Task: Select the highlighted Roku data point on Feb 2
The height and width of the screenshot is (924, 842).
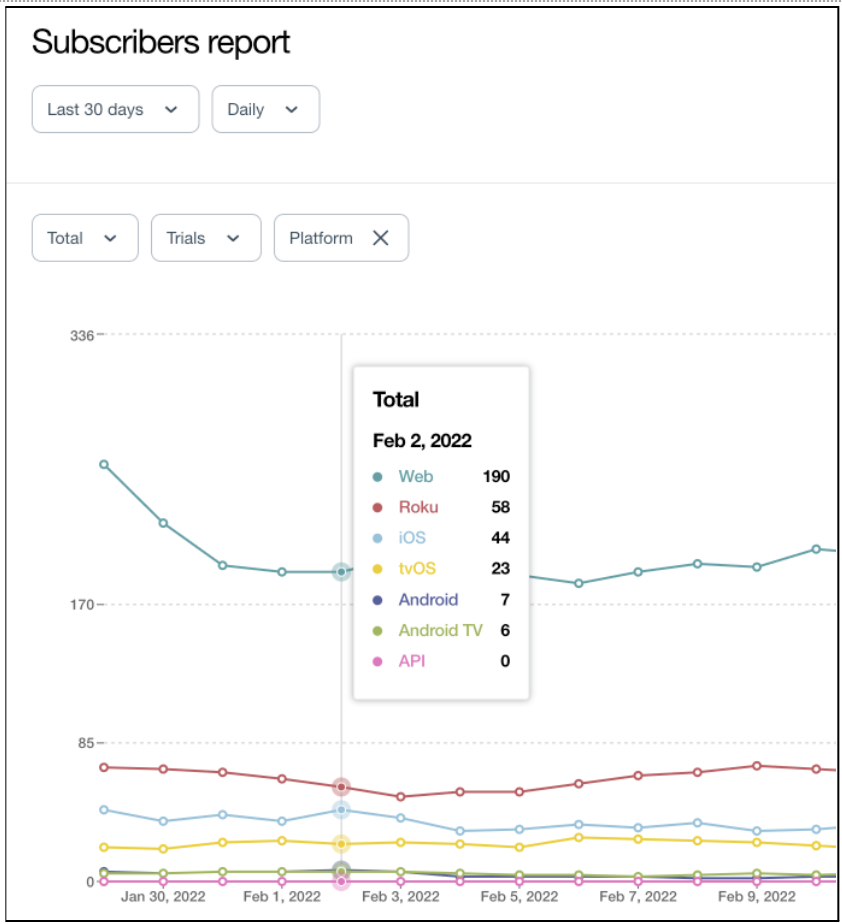Action: click(341, 787)
